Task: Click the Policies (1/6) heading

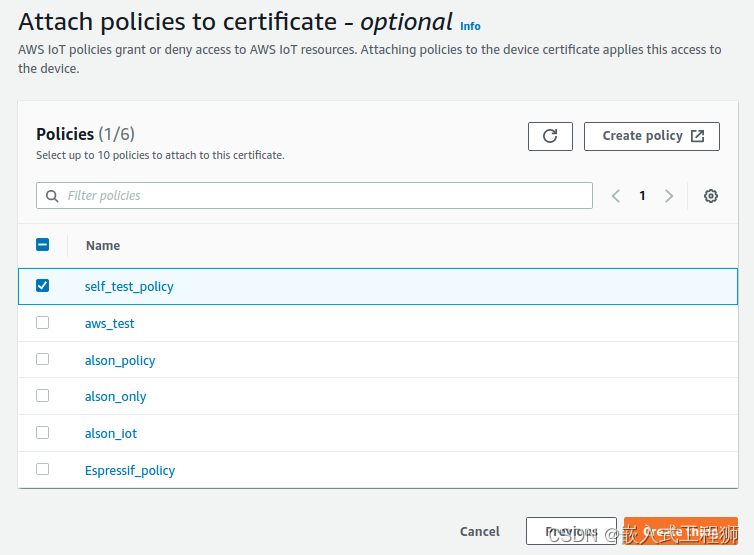Action: coord(86,134)
